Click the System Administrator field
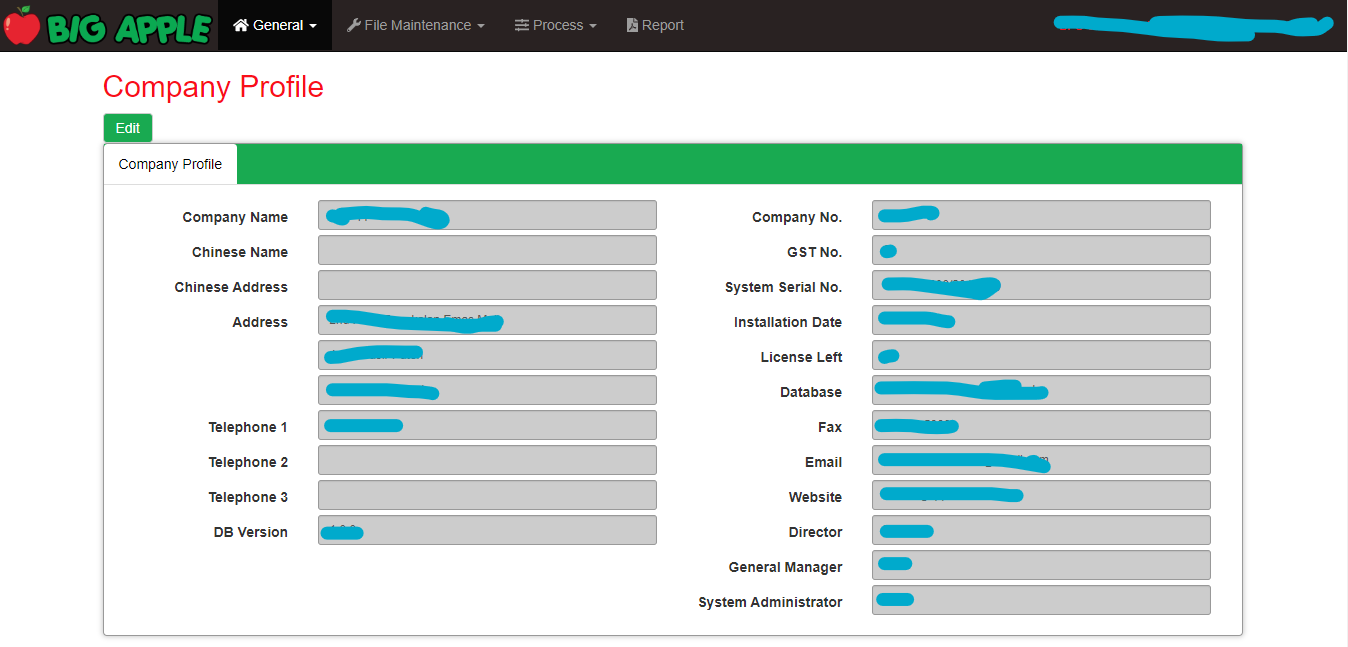Screen dimensions: 1348x647 coord(1041,600)
